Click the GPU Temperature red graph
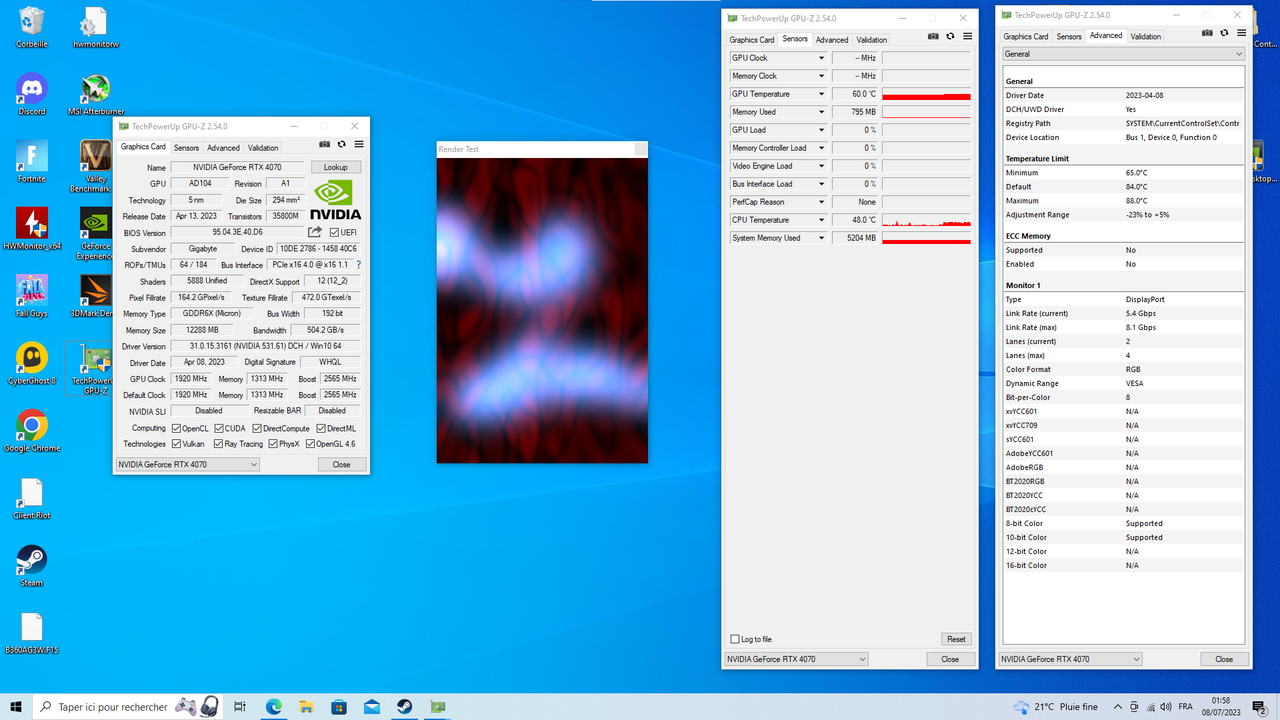1280x720 pixels. click(x=926, y=94)
